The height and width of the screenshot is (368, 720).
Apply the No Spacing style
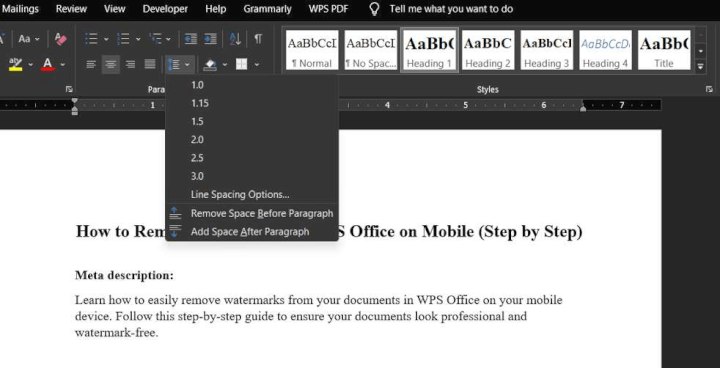coord(371,50)
